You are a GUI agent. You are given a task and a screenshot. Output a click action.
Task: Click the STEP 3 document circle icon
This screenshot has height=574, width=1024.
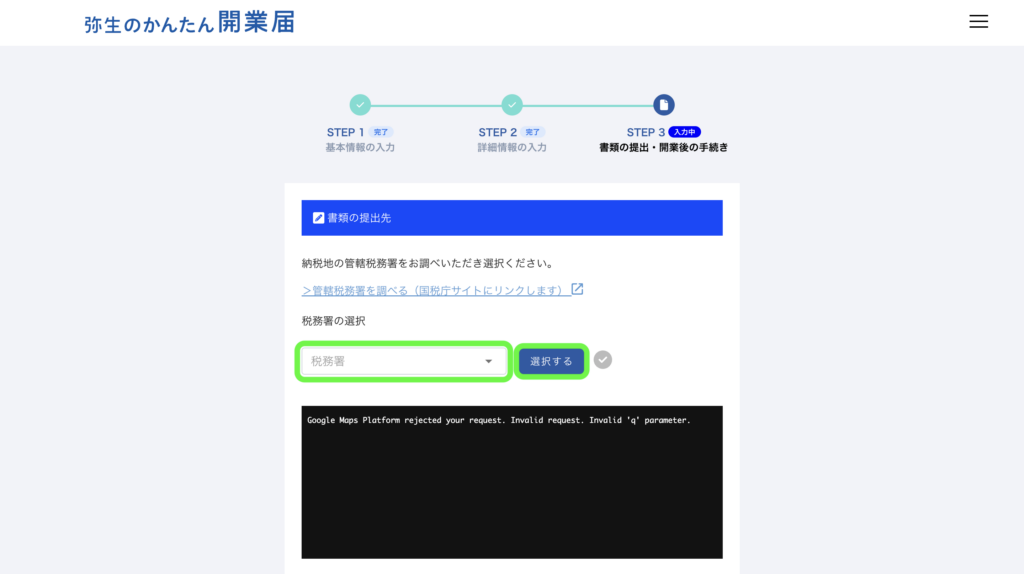tap(664, 104)
